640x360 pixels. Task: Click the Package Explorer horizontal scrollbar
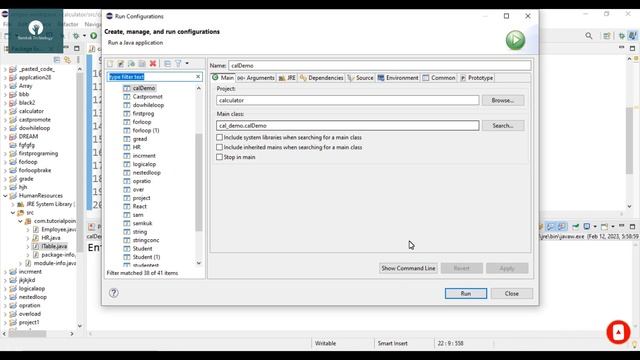[28, 334]
